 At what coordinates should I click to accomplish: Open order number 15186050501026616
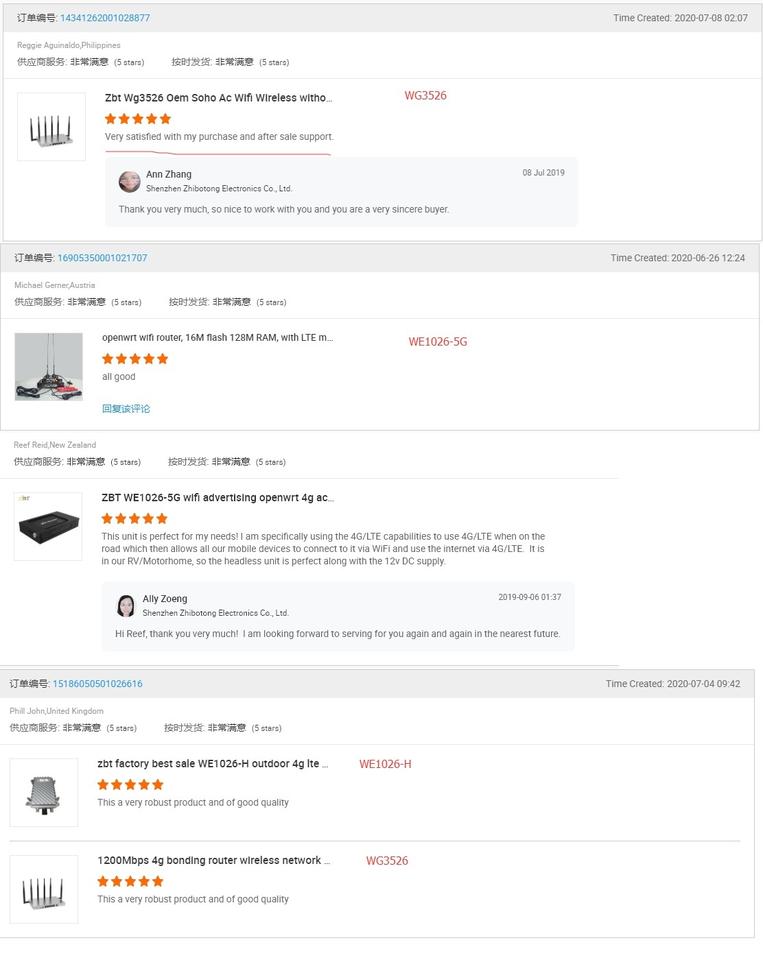click(x=97, y=684)
